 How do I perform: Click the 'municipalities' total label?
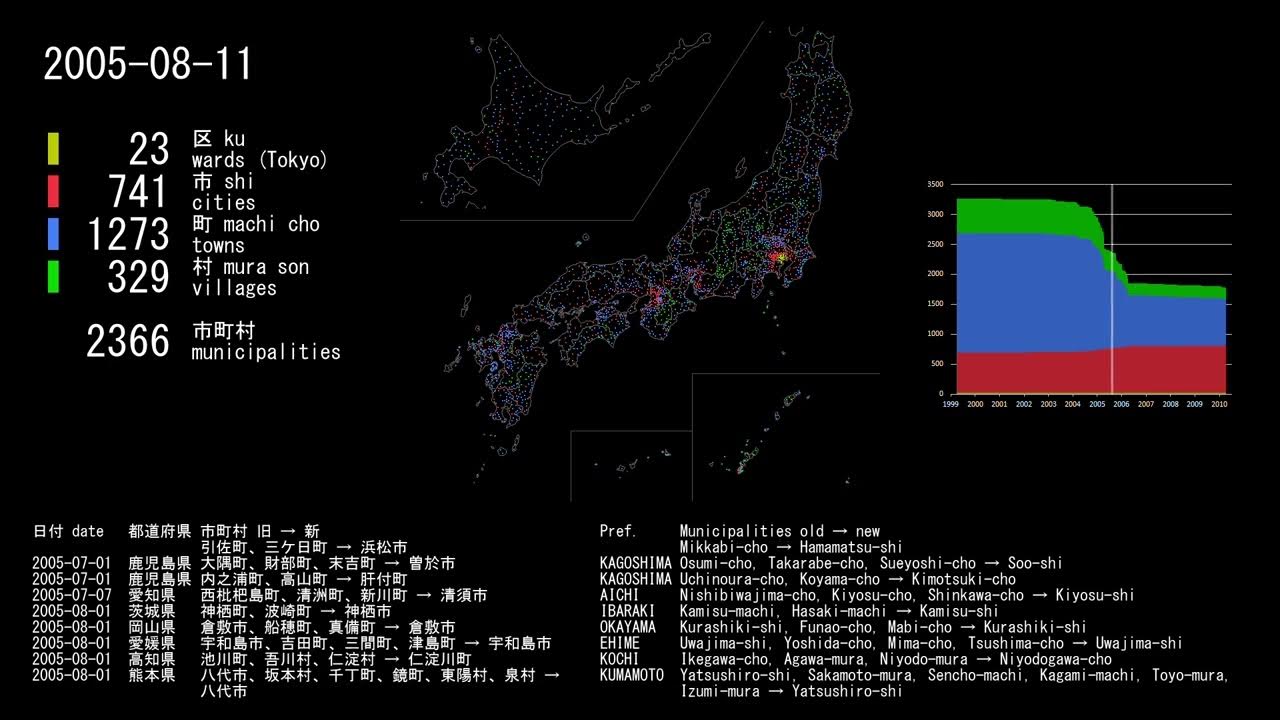coord(266,352)
